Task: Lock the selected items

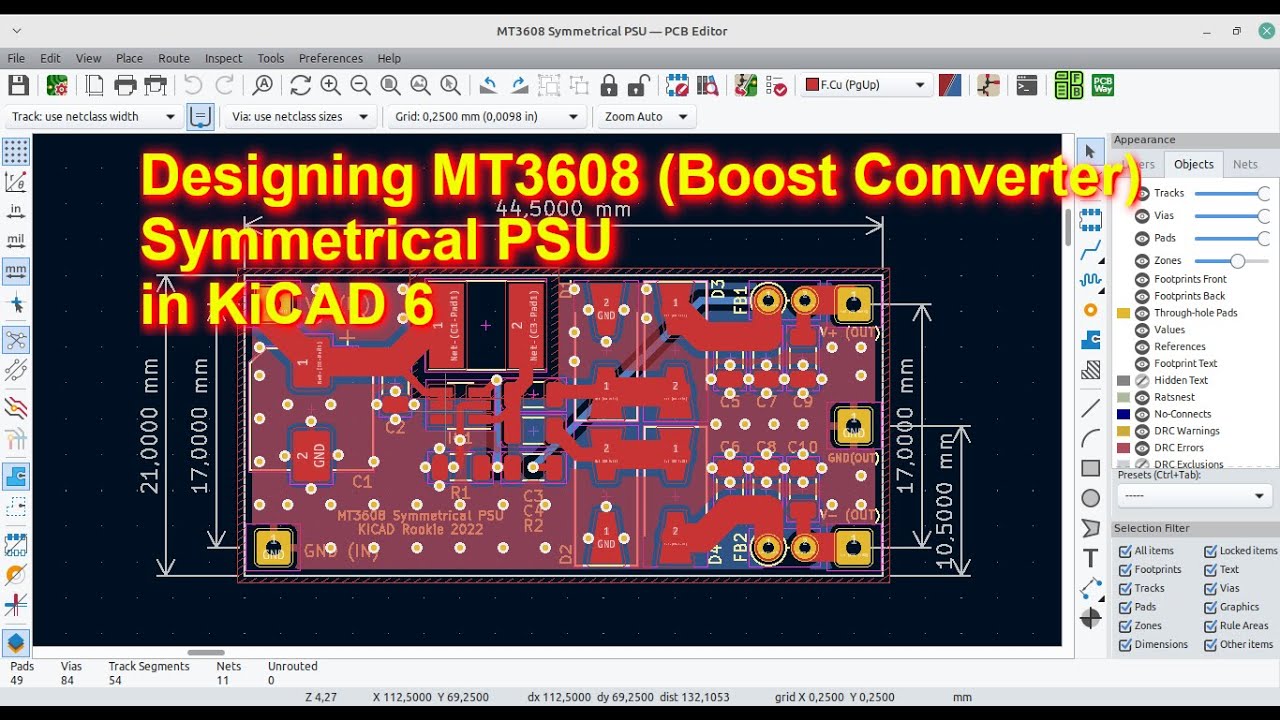Action: point(609,85)
